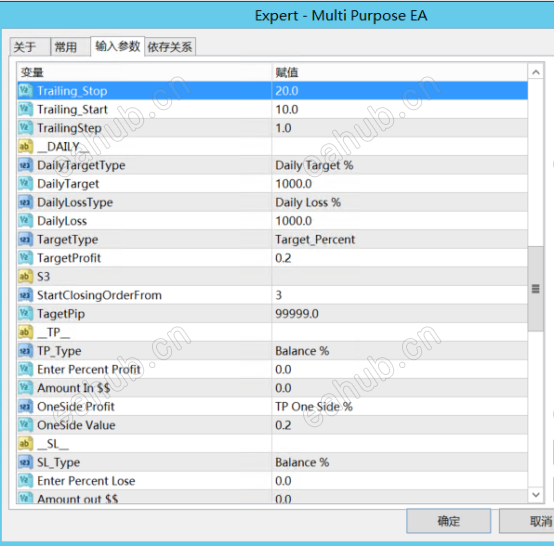Open TP_Type value Balance %

[400, 351]
